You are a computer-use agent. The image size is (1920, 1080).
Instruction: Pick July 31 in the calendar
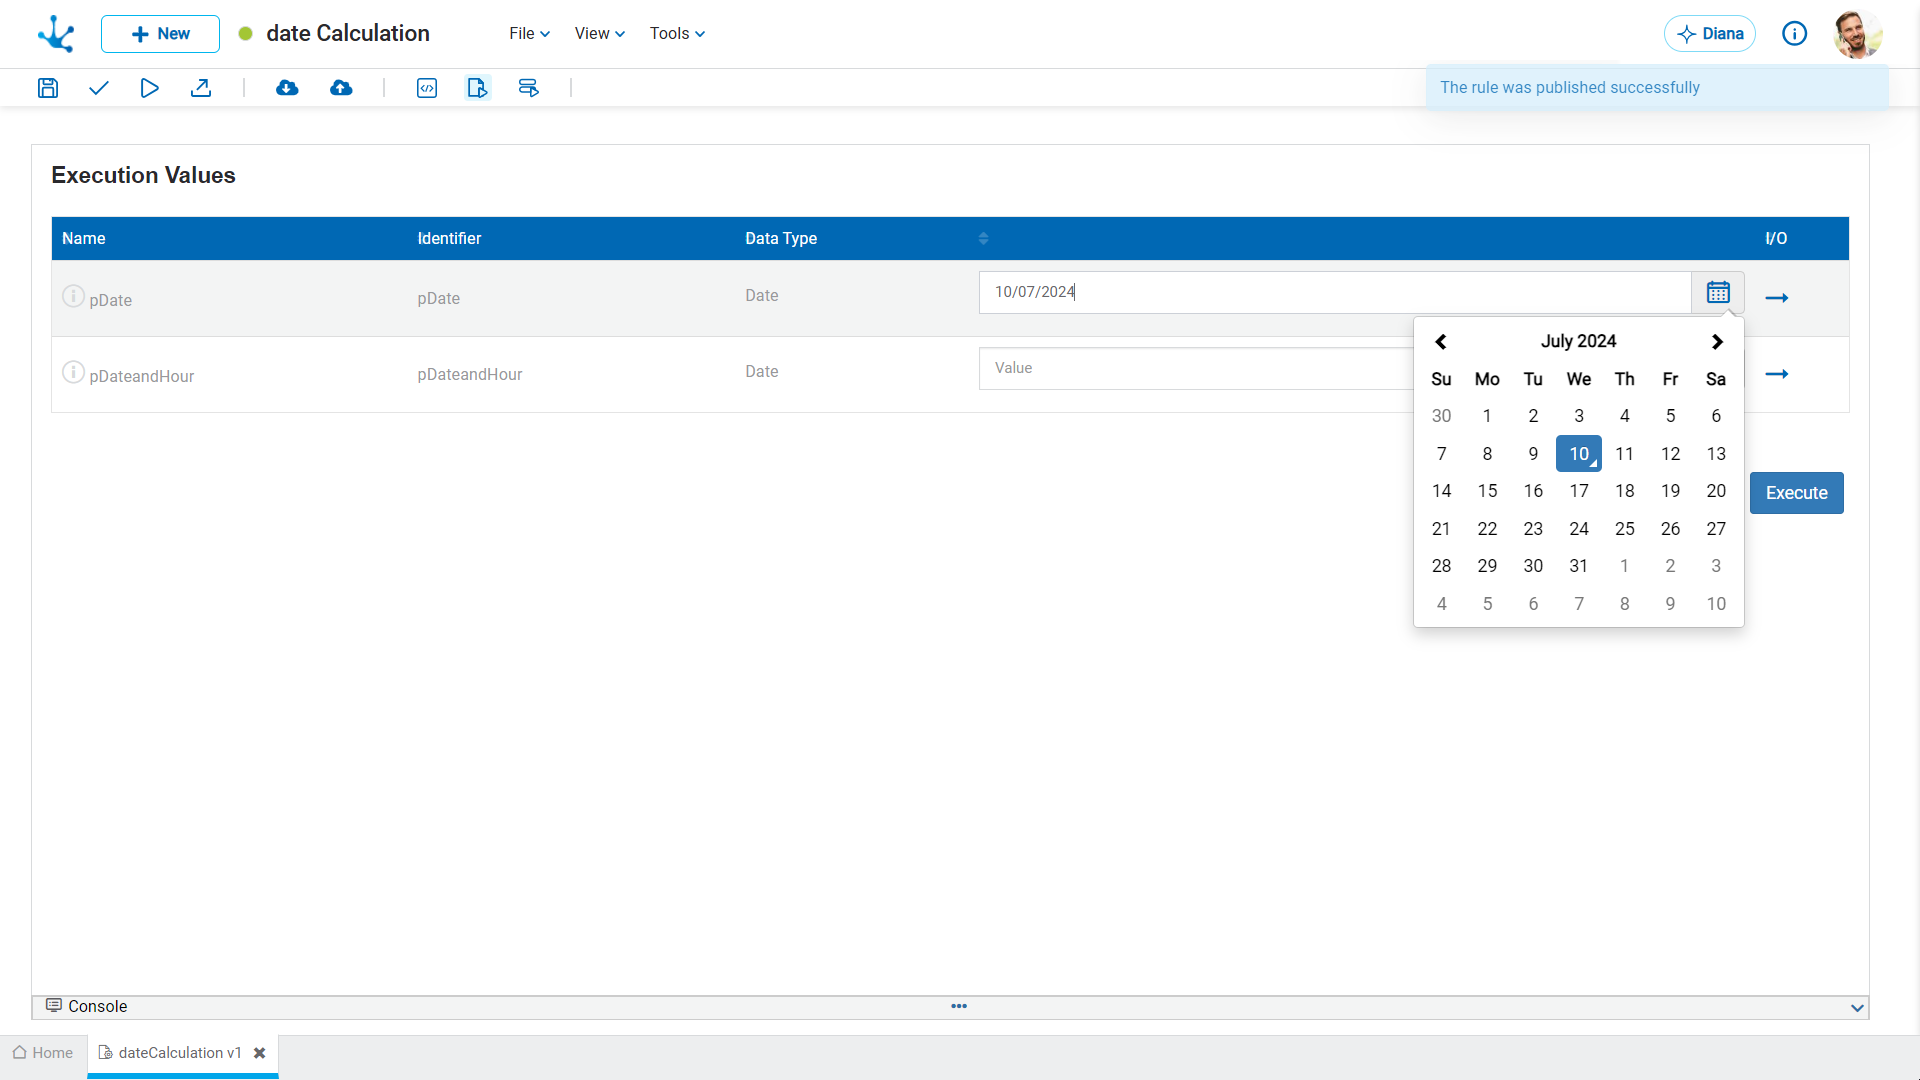[x=1579, y=566]
